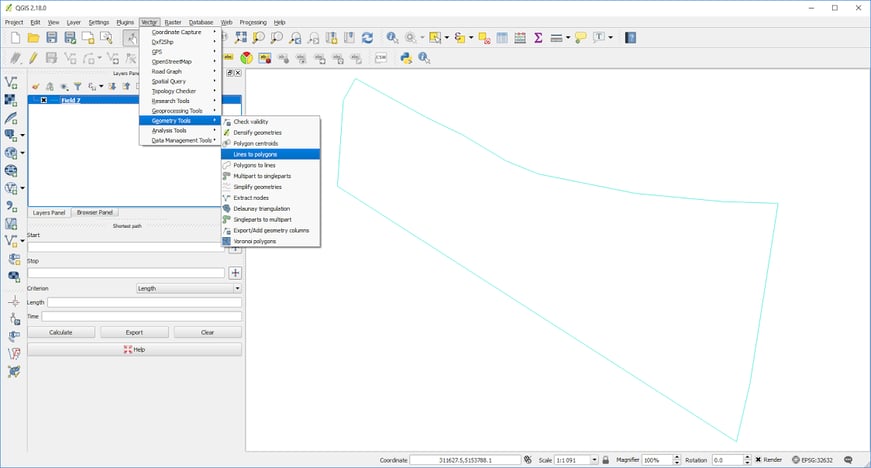Image resolution: width=871 pixels, height=468 pixels.
Task: Toggle visibility checkbox of Field 2 layer
Action: (x=44, y=100)
